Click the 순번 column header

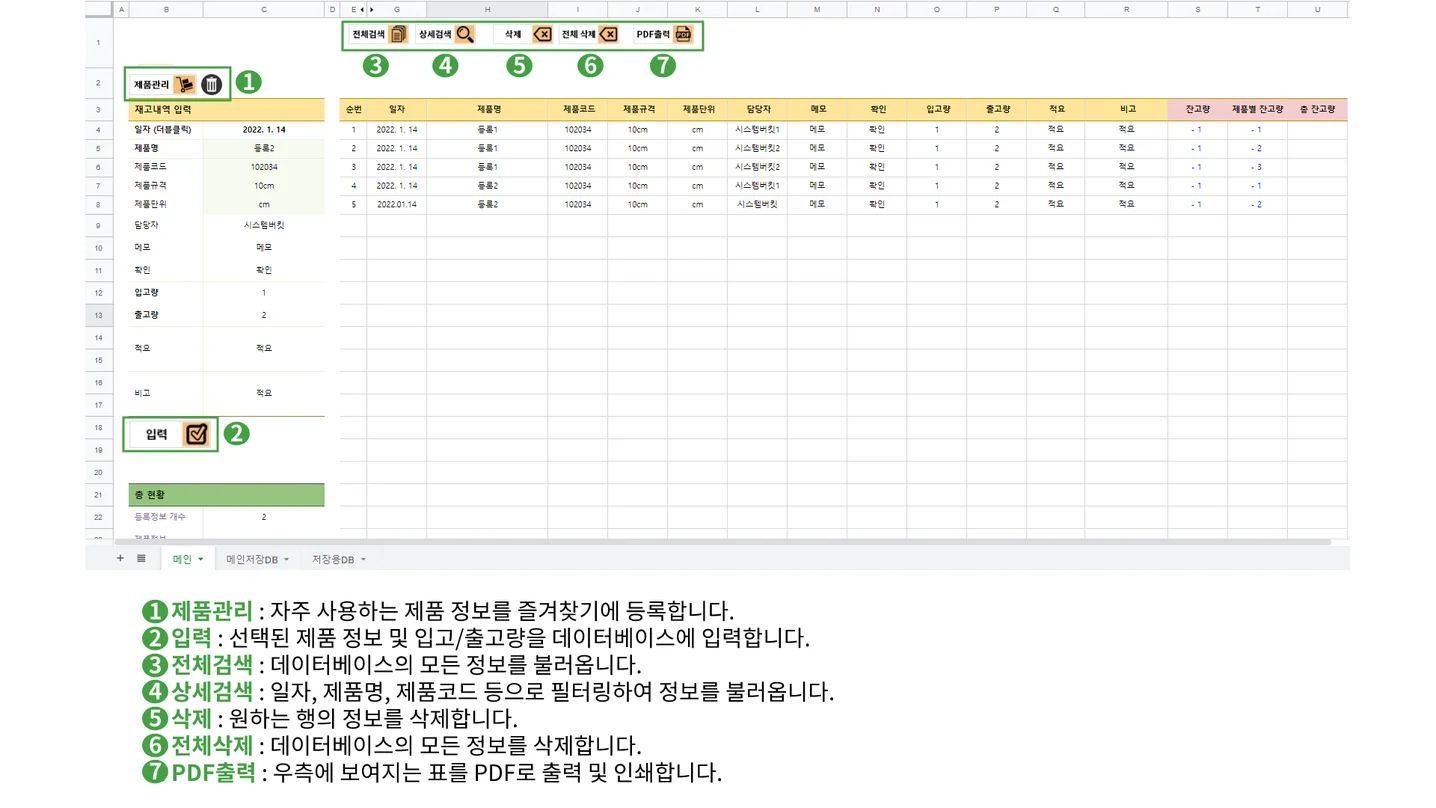(353, 110)
